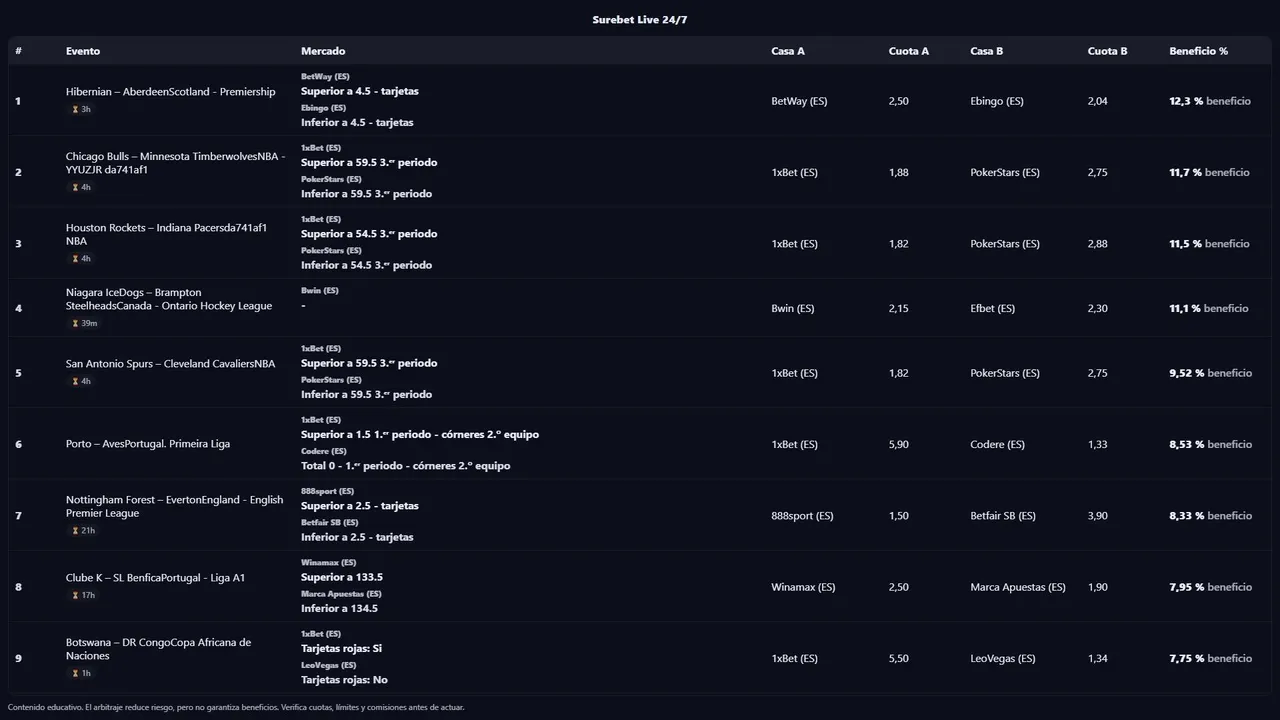This screenshot has height=720, width=1280.
Task: Click the hourglass icon under San Antonio Spurs
Action: point(75,382)
